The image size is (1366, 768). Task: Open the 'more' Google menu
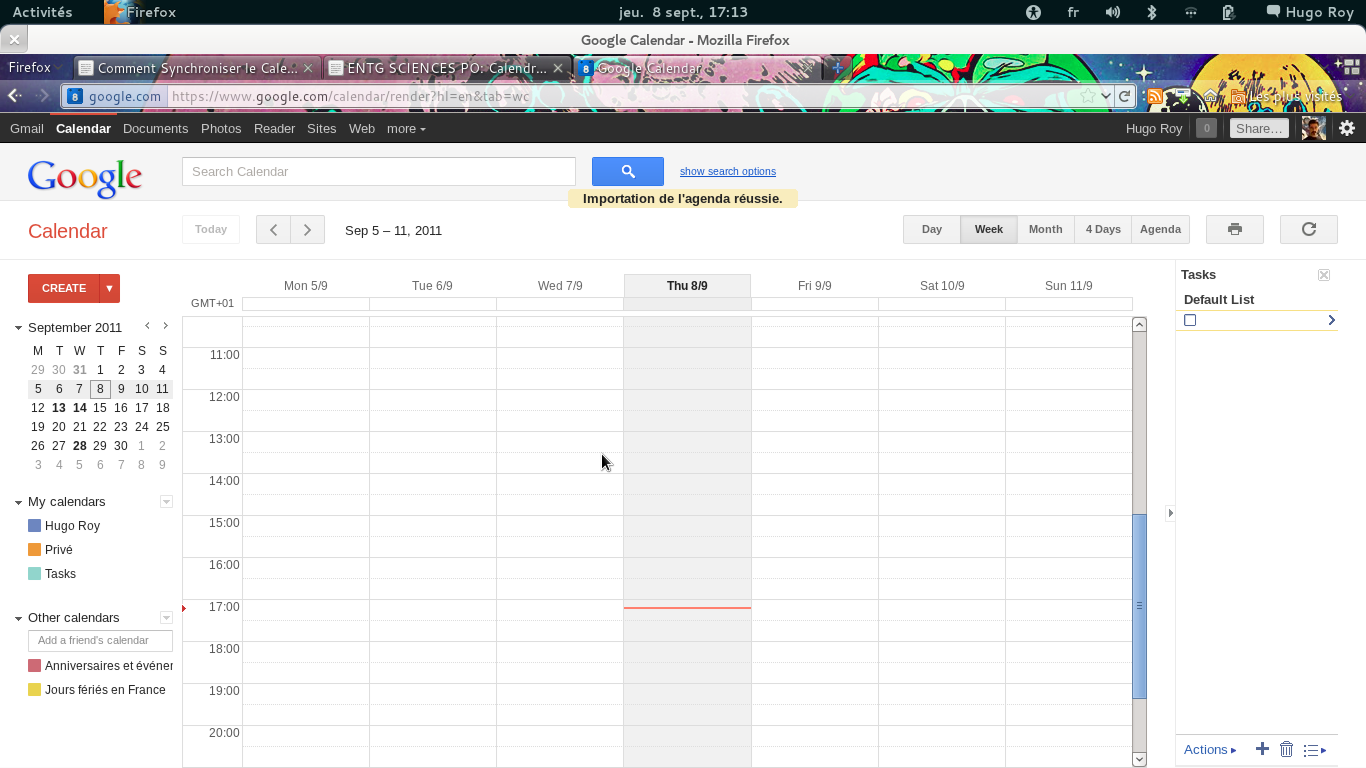tap(406, 128)
